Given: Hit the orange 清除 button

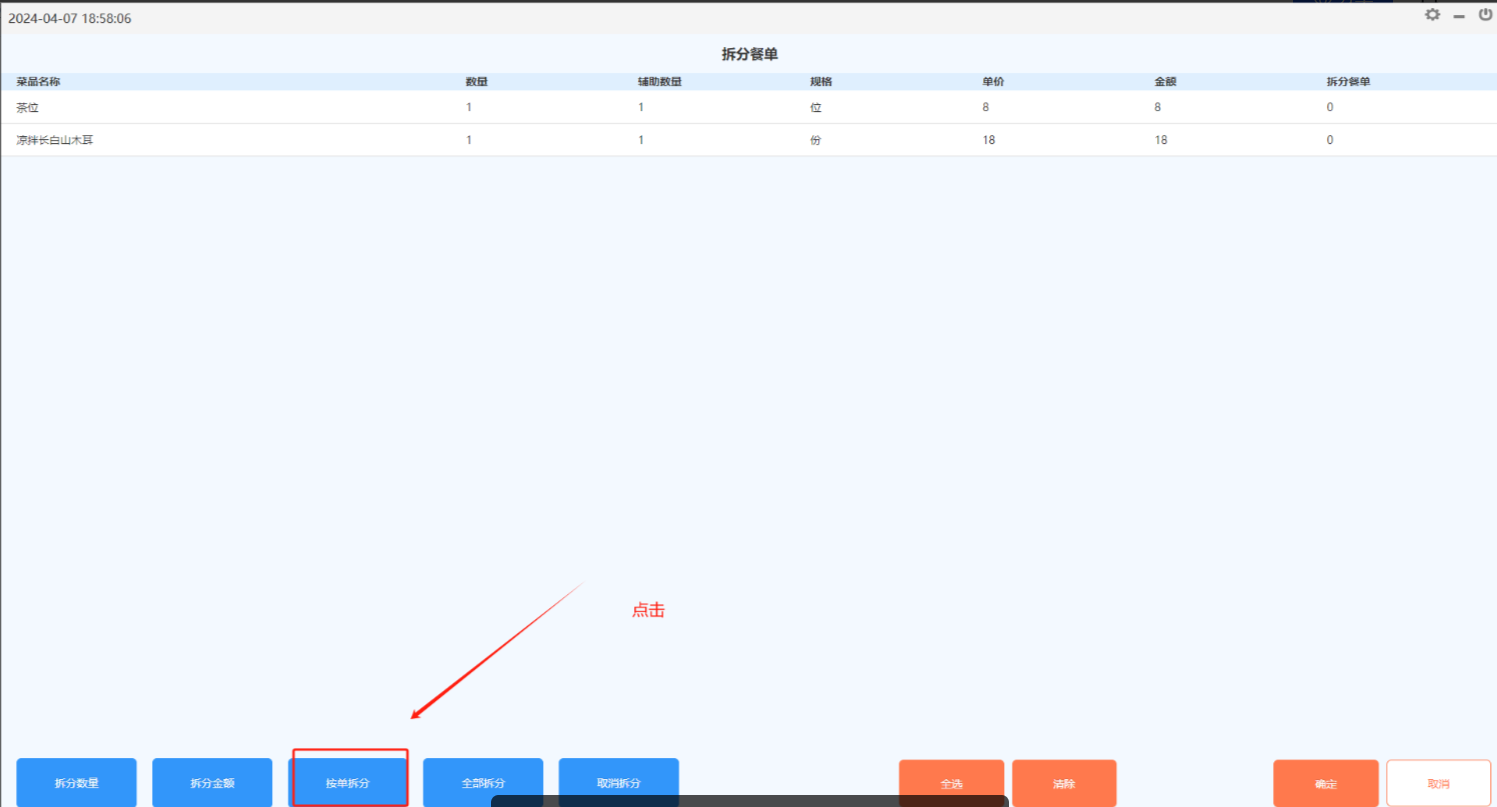Looking at the screenshot, I should [x=1064, y=783].
